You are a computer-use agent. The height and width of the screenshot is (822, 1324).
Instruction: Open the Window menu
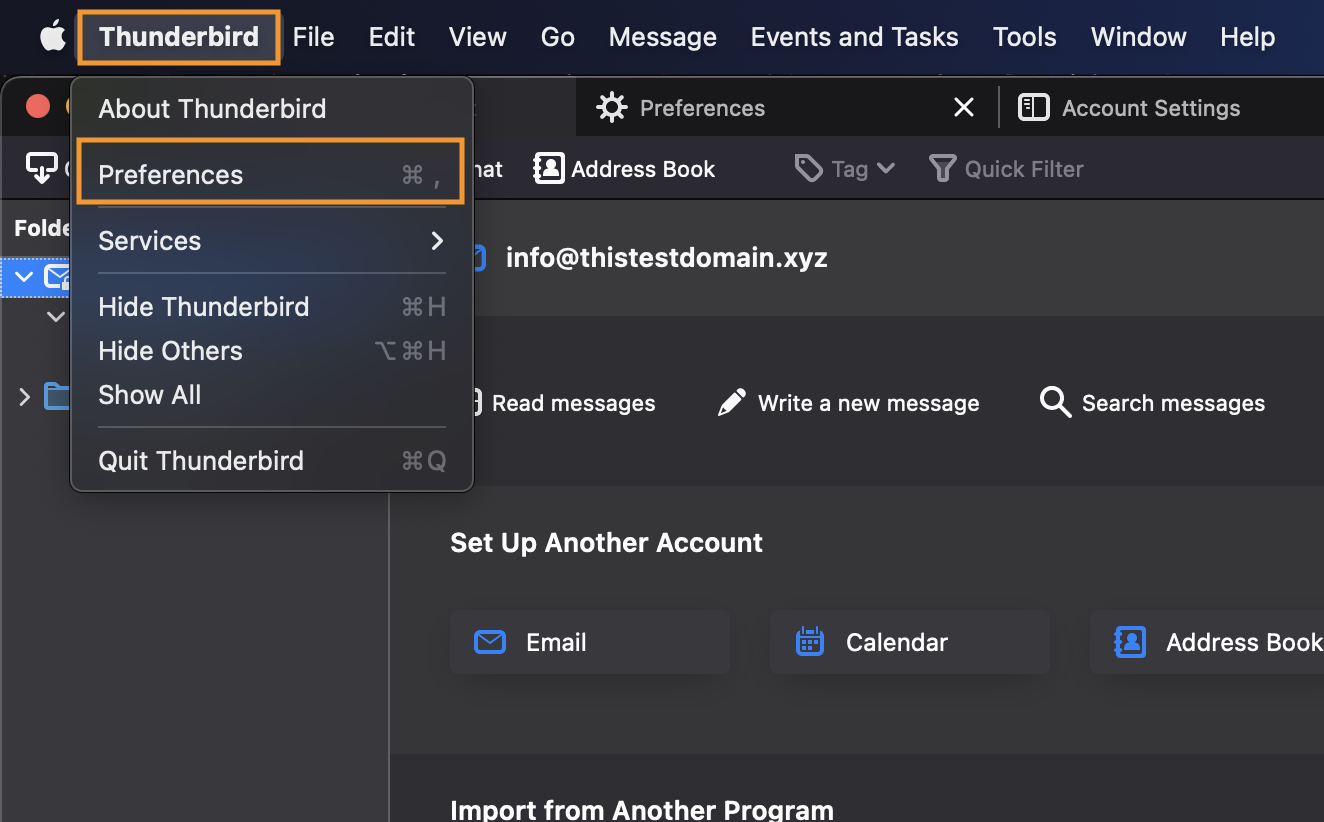(x=1138, y=38)
